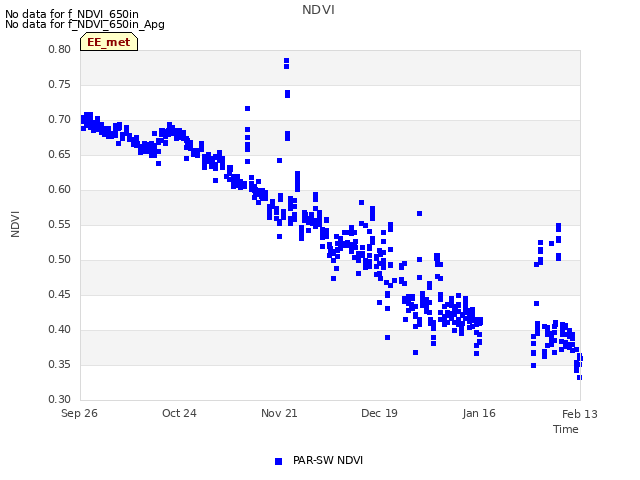The width and height of the screenshot is (640, 480).
Task: Click the 0.60 y-axis tick label
Action: tap(59, 189)
